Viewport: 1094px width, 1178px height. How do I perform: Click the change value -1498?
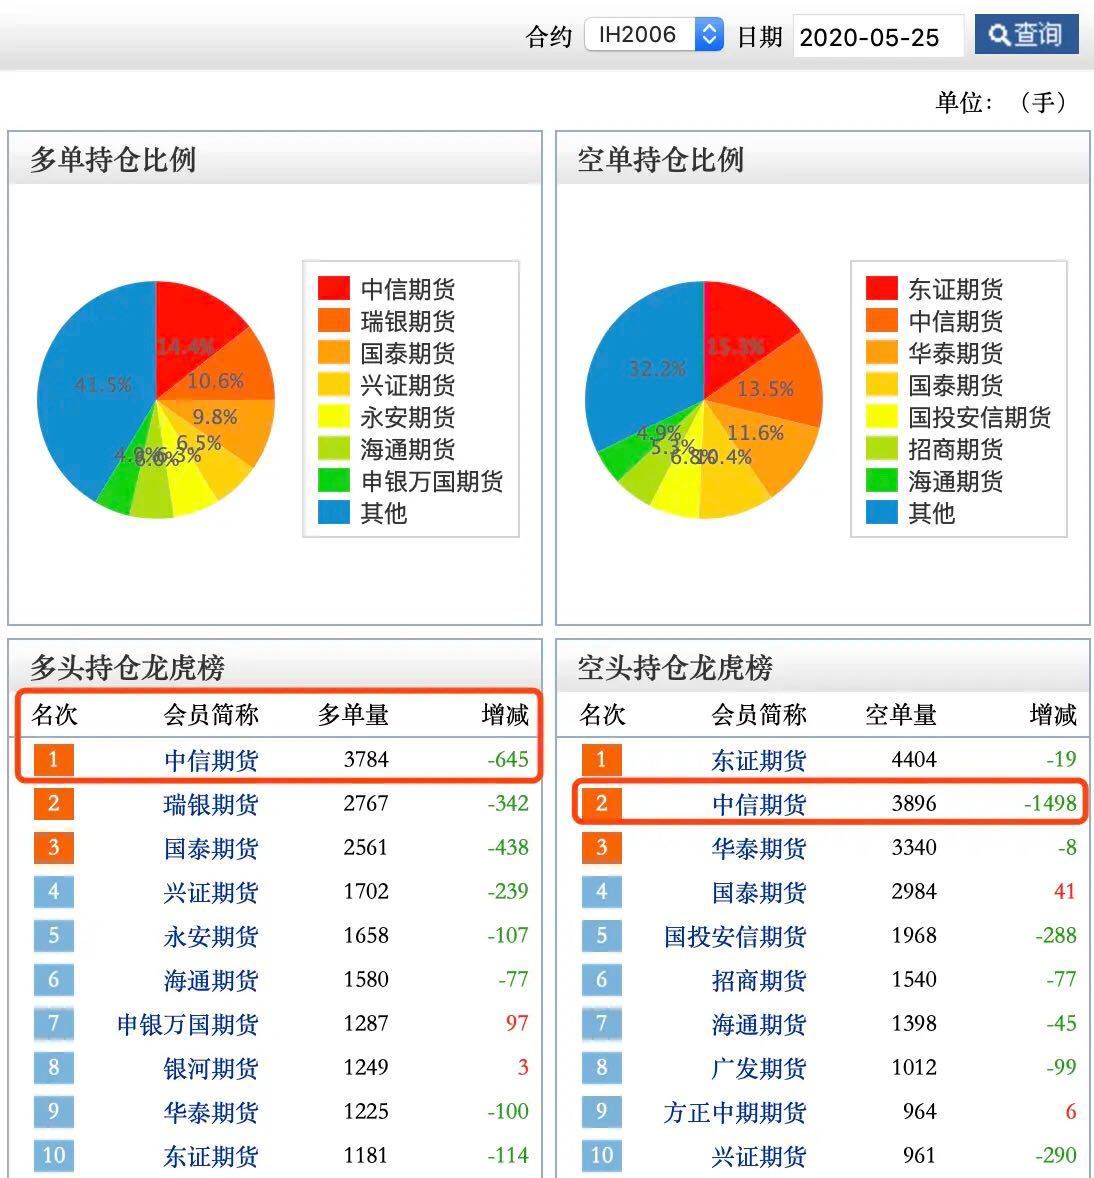tap(1050, 804)
